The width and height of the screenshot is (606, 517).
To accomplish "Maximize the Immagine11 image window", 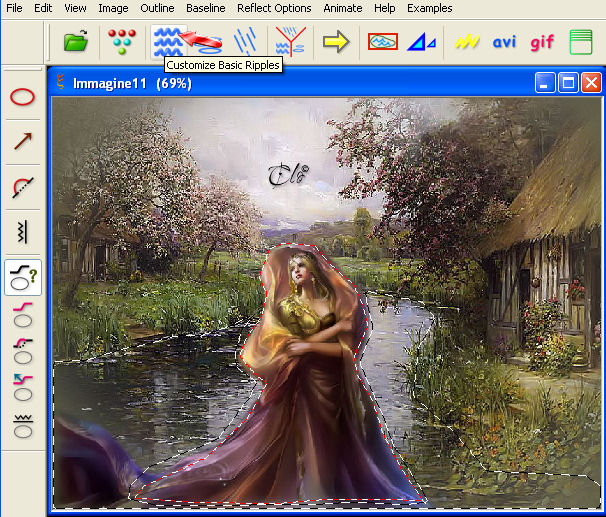I will pos(568,82).
